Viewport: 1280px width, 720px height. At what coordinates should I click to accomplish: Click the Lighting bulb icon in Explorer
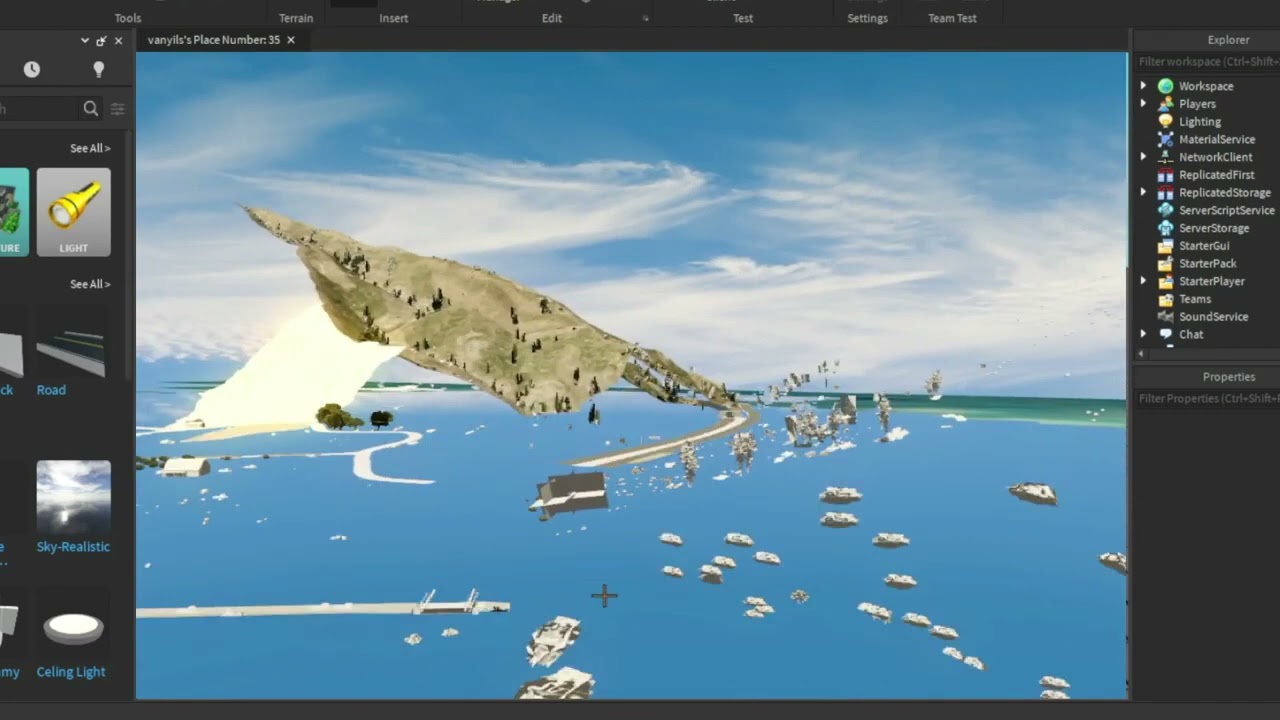coord(1165,121)
